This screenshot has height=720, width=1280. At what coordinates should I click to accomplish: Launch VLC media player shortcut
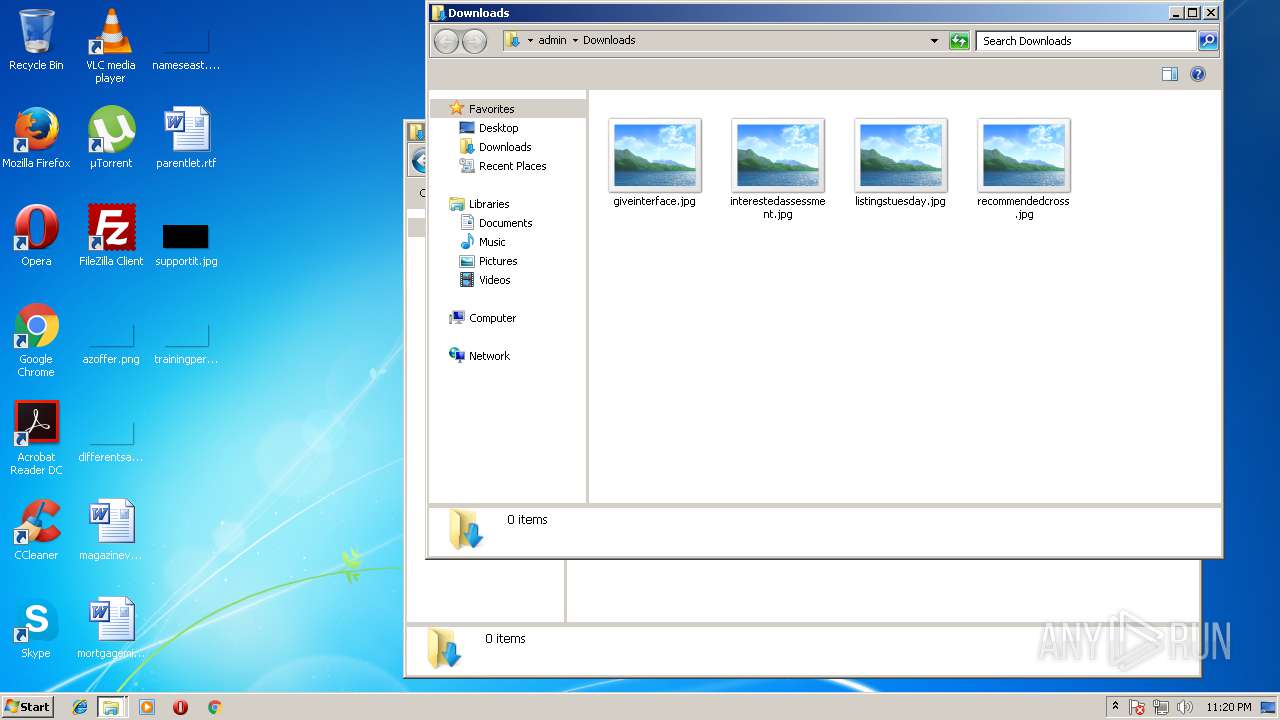110,45
